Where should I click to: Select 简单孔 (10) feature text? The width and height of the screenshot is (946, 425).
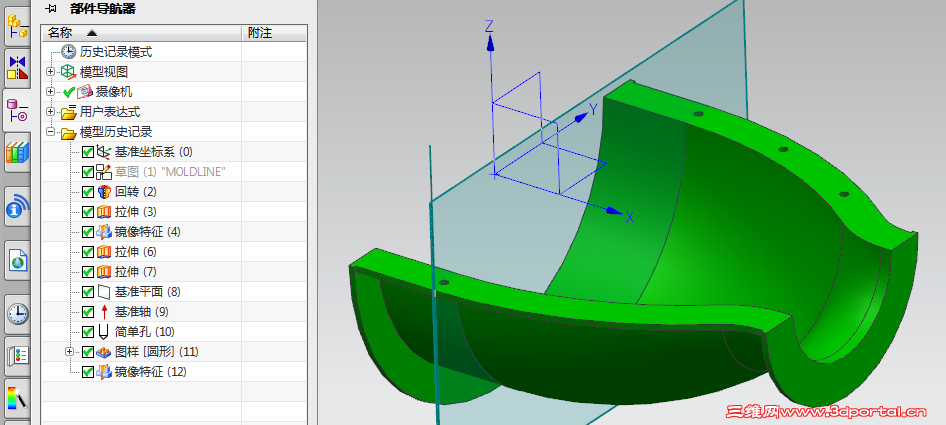pyautogui.click(x=144, y=331)
